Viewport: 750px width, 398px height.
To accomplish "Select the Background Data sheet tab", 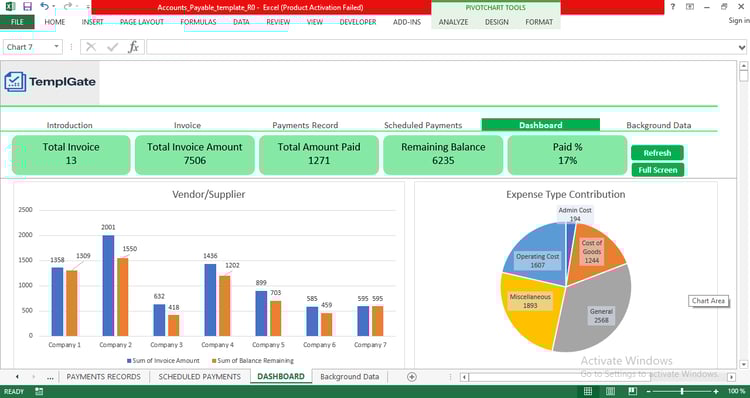I will click(349, 377).
